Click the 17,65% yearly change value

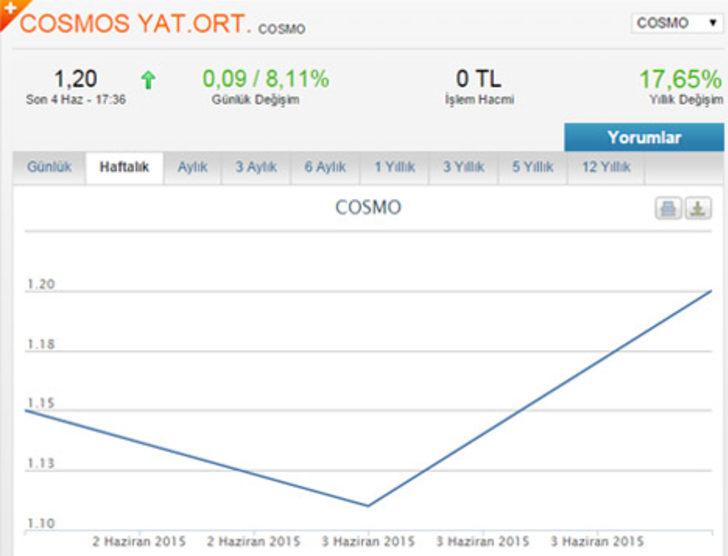680,79
